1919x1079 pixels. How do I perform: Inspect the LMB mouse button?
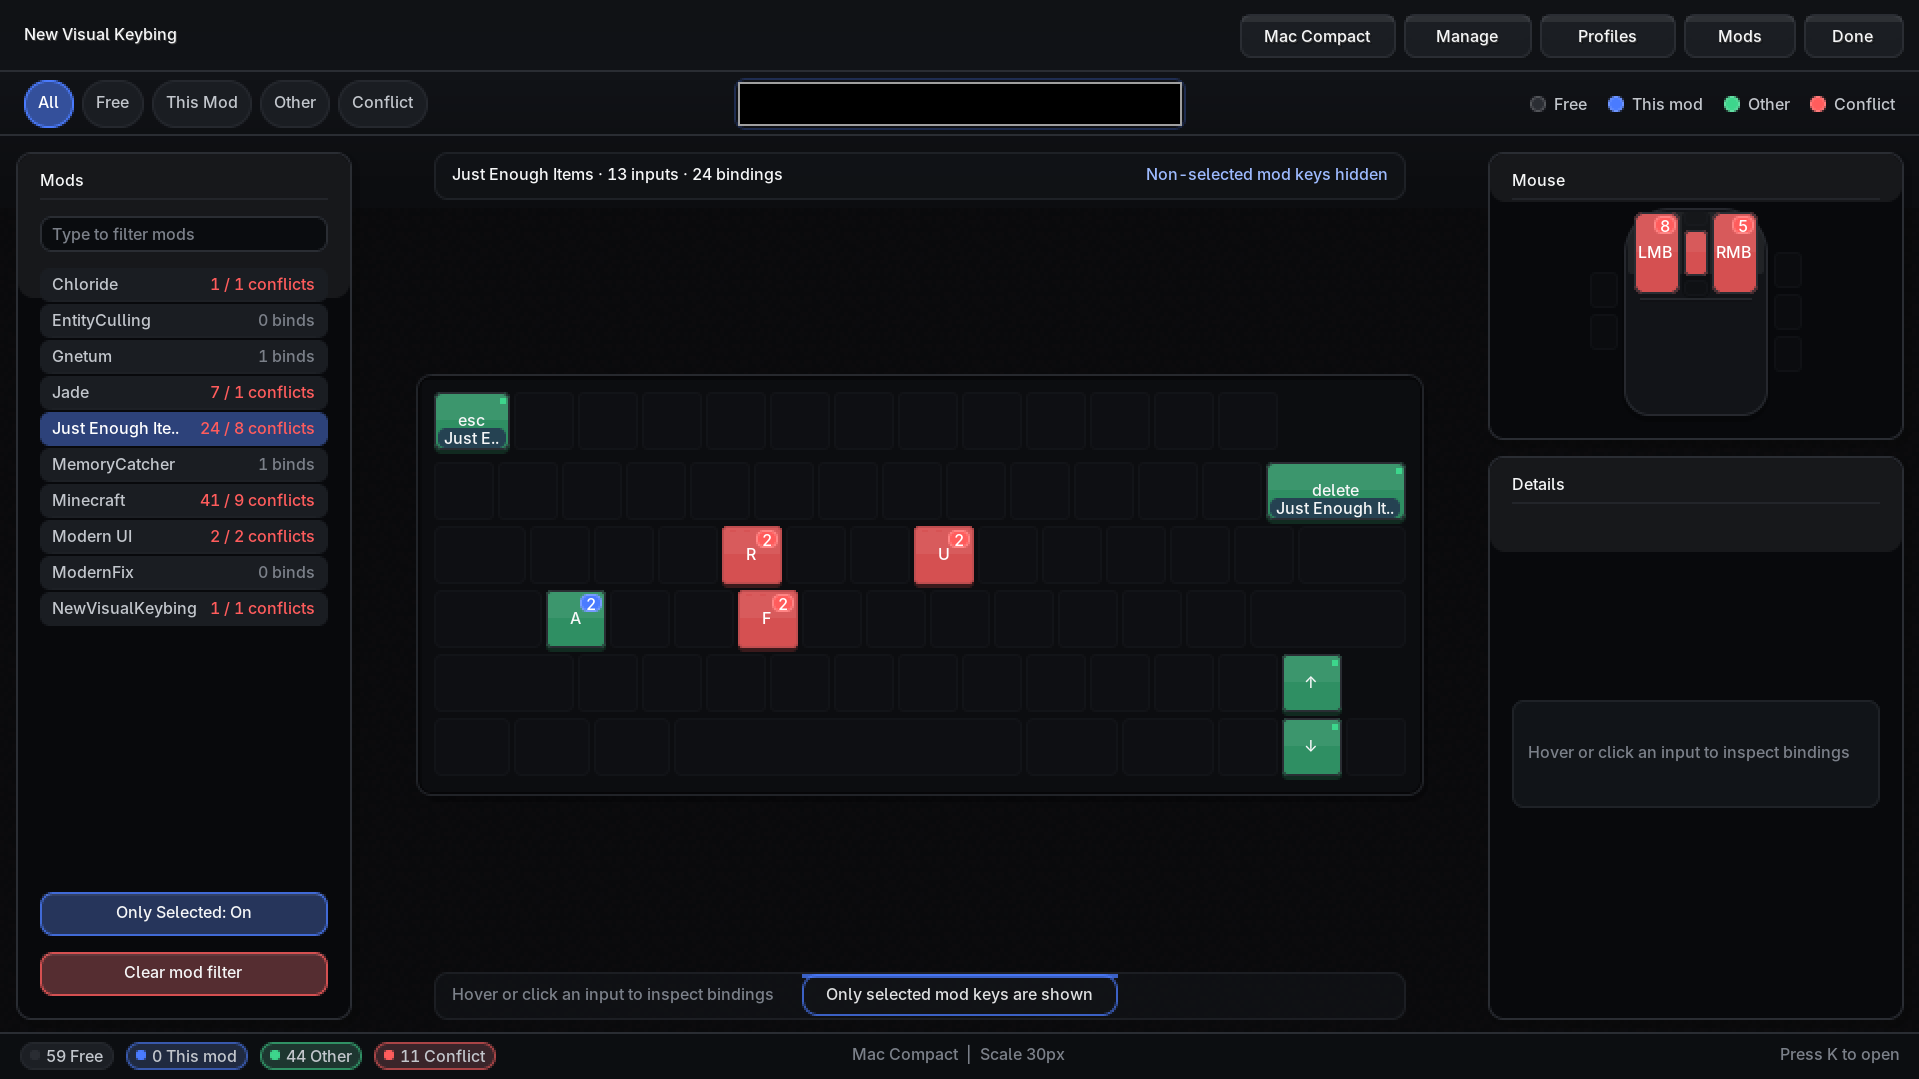[x=1656, y=253]
